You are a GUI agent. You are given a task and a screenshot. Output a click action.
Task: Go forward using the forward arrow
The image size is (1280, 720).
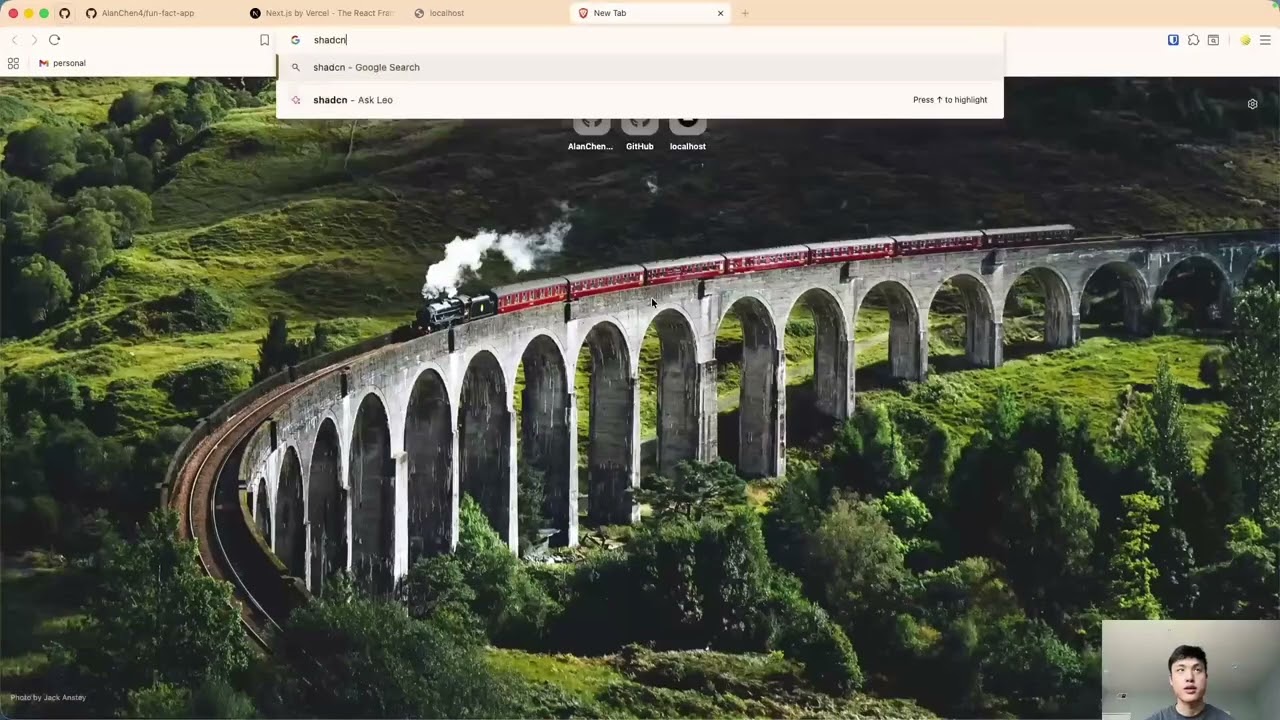(x=34, y=40)
